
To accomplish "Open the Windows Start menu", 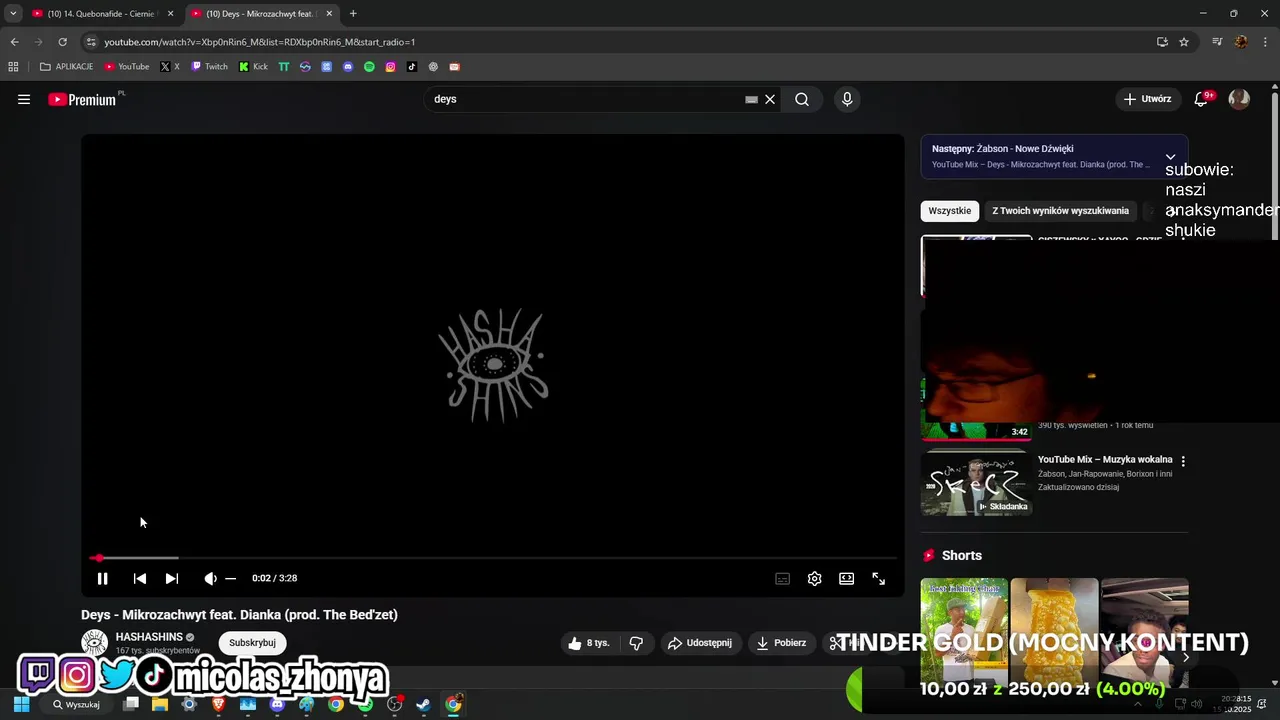I will coord(21,704).
